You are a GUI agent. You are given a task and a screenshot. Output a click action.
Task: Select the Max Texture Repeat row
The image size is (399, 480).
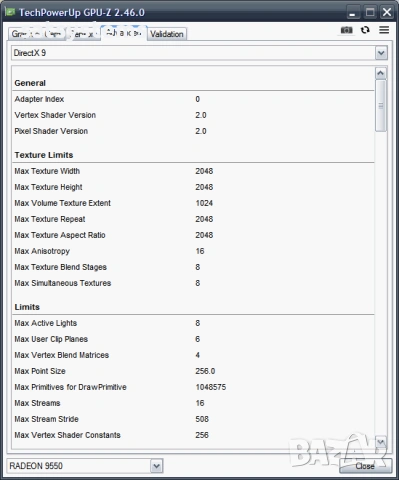193,219
